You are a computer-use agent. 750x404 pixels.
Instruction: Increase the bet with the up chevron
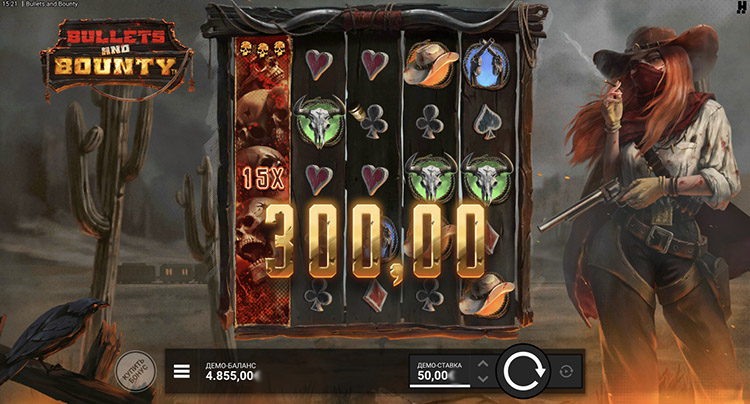tap(483, 364)
